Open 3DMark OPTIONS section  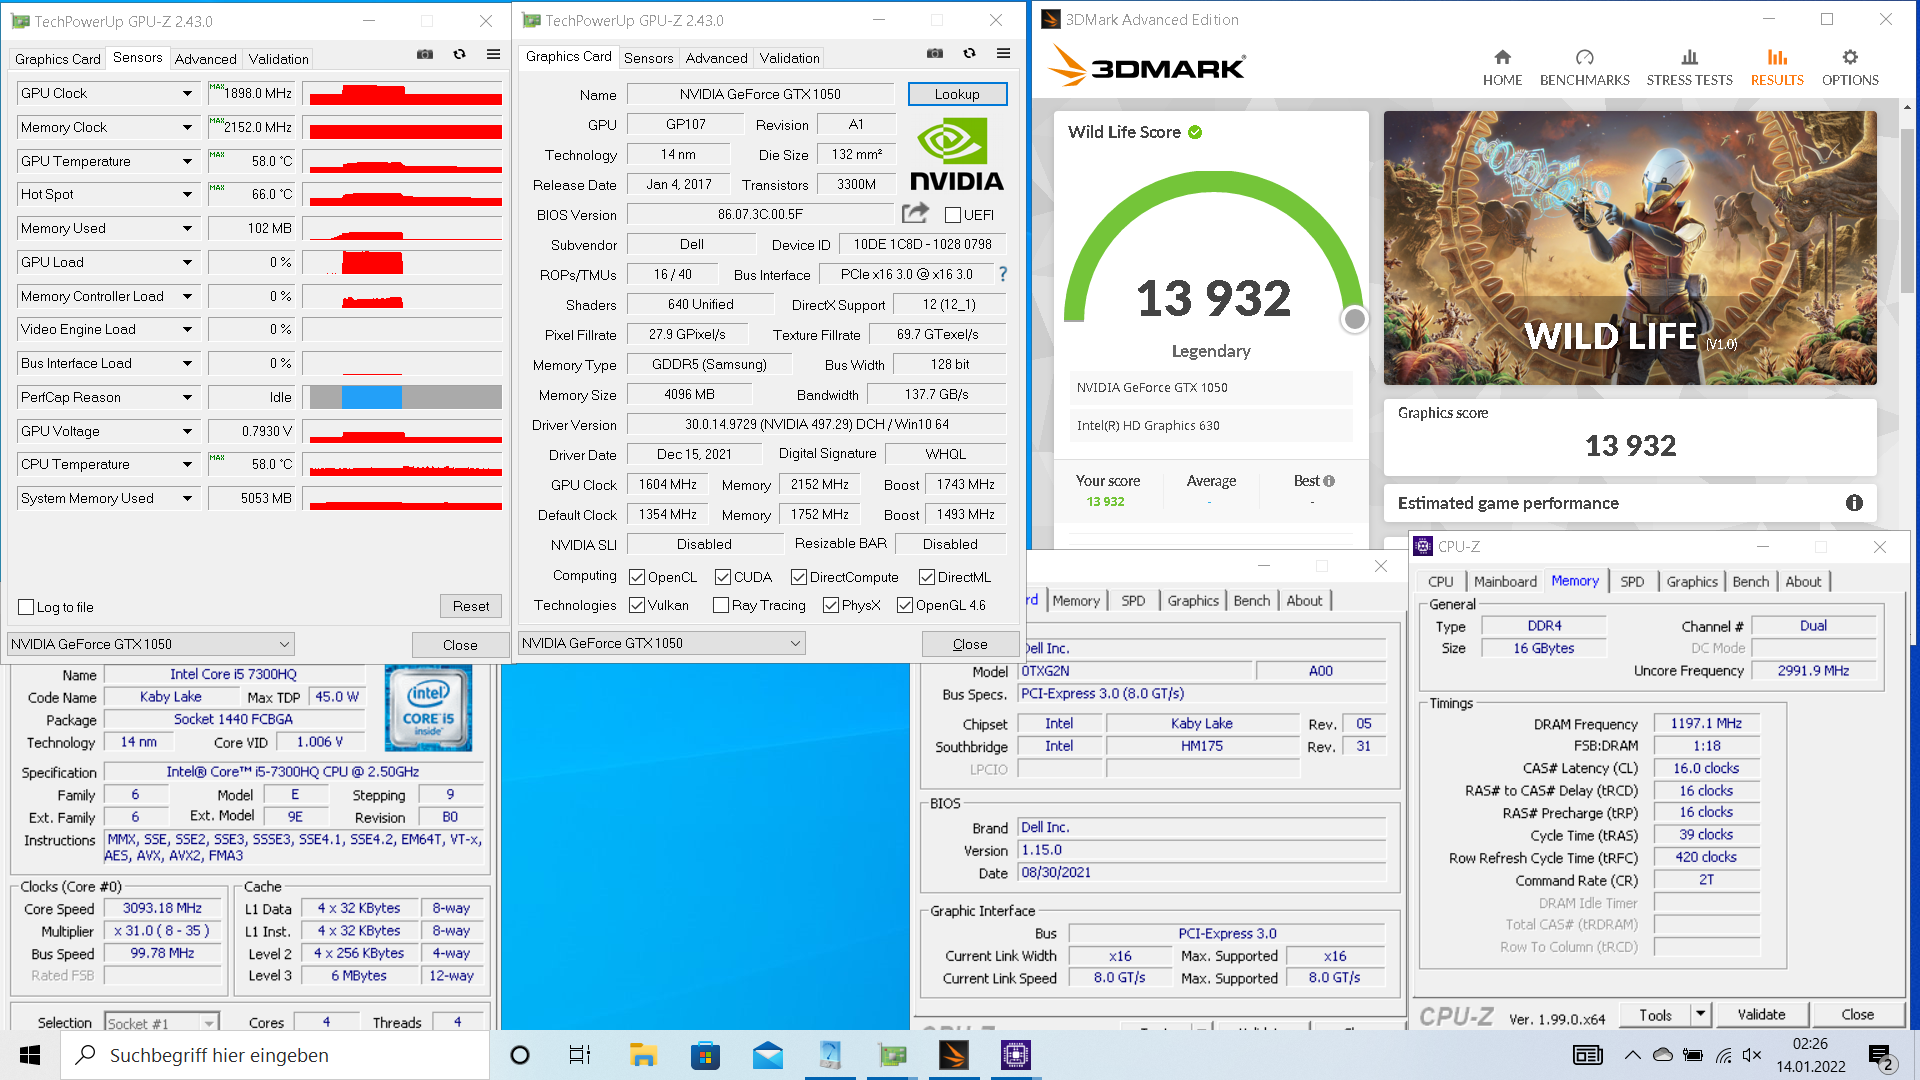point(1850,68)
